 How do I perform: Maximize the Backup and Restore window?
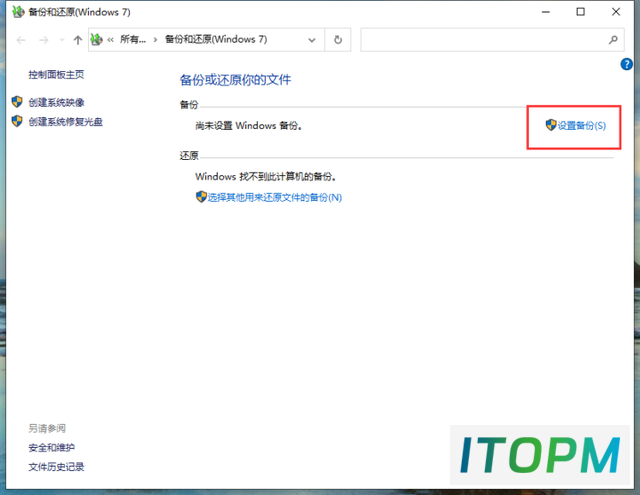580,12
